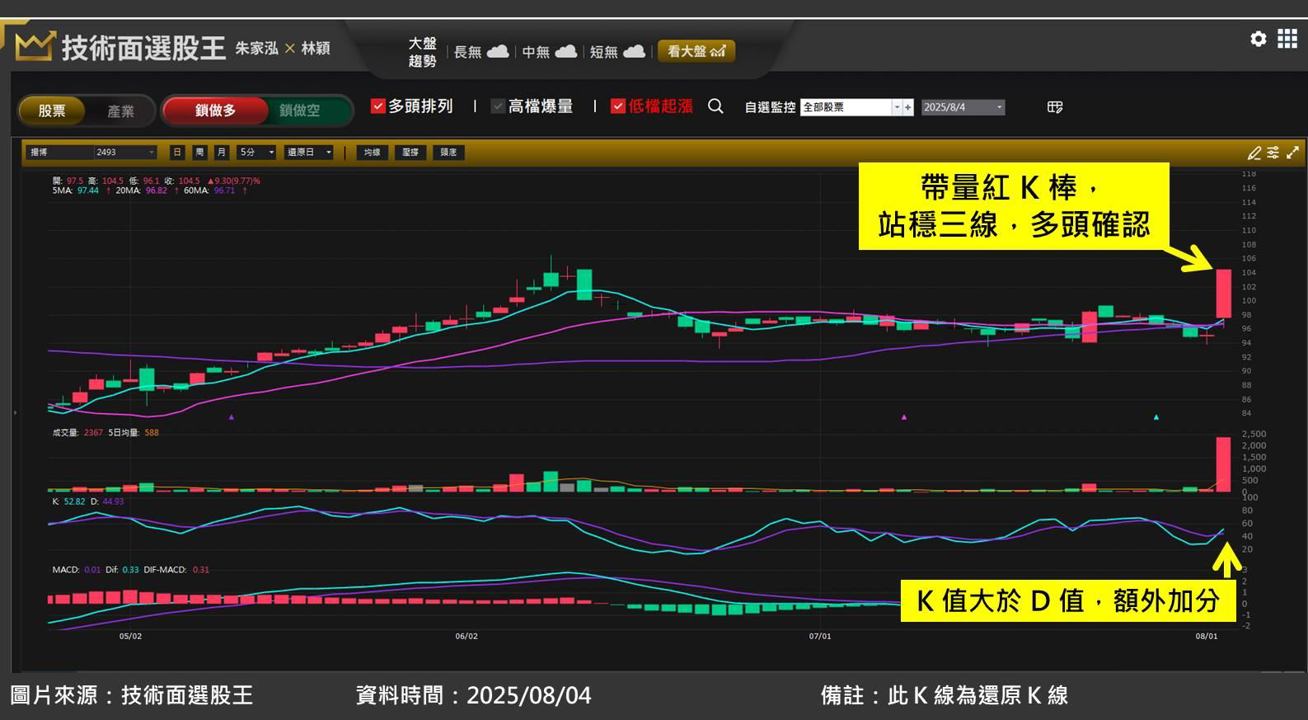Open the 5分 interval dropdown
Viewport: 1308px width, 720px height.
coord(256,152)
